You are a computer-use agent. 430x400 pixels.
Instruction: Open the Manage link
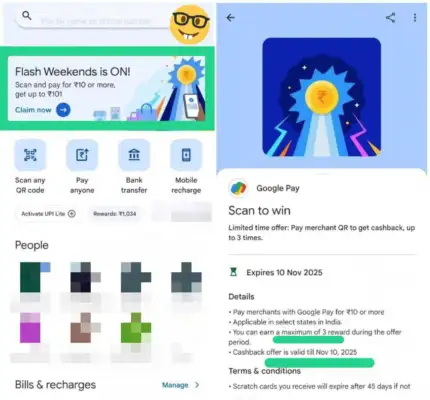point(175,385)
